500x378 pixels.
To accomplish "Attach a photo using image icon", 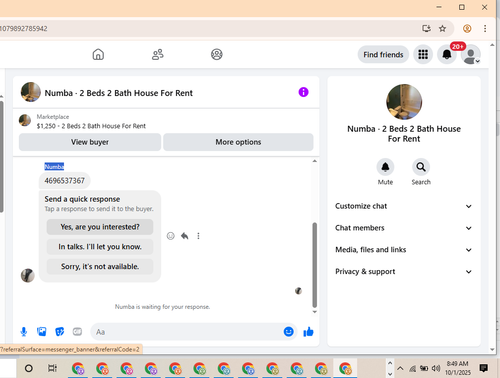I will [42, 332].
